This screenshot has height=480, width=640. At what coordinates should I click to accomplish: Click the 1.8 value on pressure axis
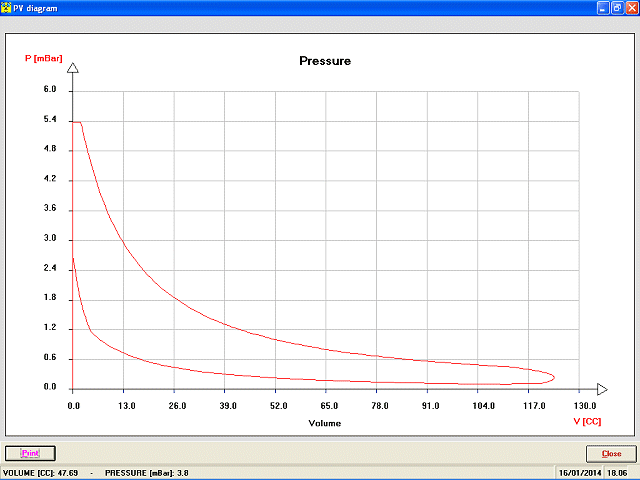(50, 298)
